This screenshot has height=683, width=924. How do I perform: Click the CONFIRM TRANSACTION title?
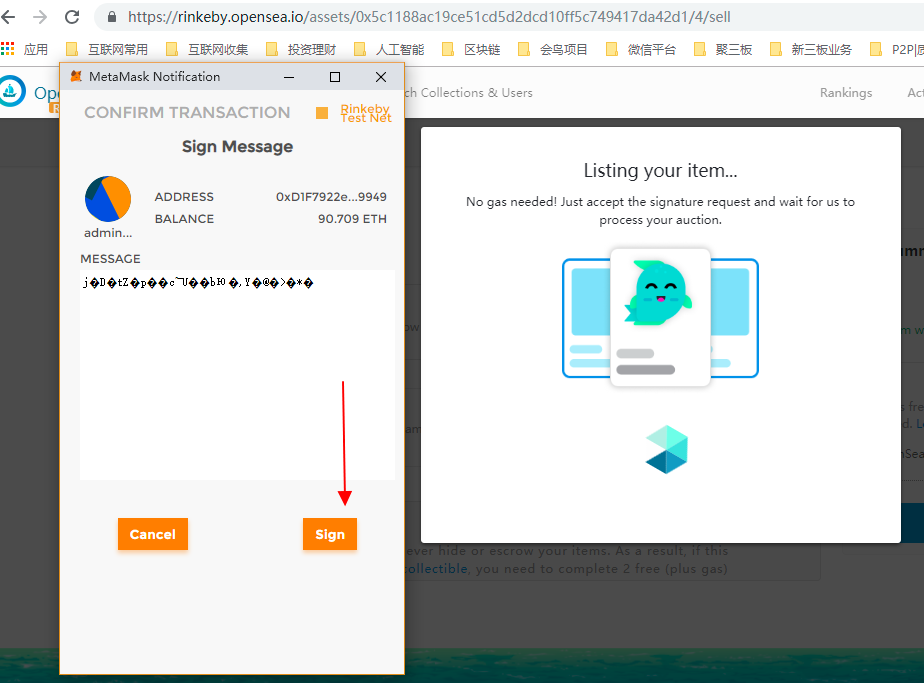pyautogui.click(x=187, y=113)
